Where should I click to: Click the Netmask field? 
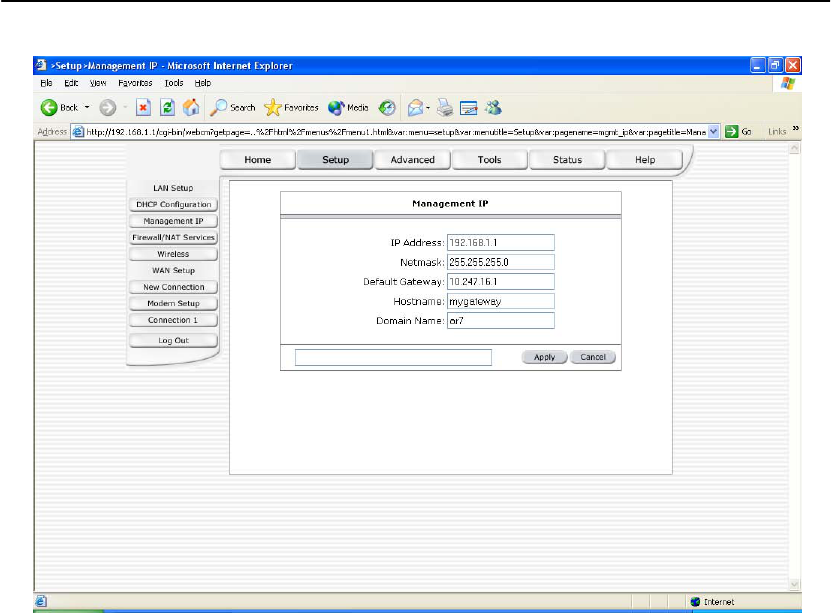[x=501, y=262]
